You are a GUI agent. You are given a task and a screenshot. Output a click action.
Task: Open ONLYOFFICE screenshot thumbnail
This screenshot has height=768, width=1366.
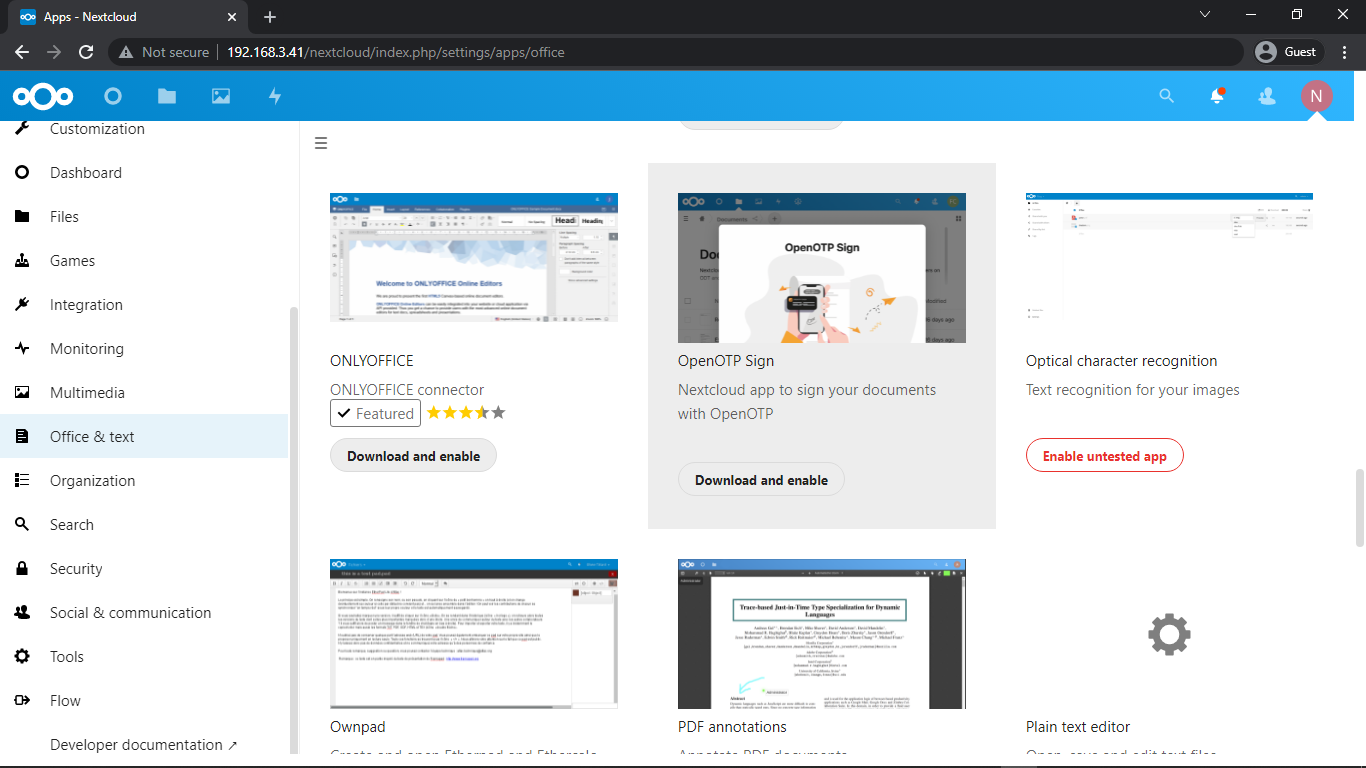click(474, 258)
